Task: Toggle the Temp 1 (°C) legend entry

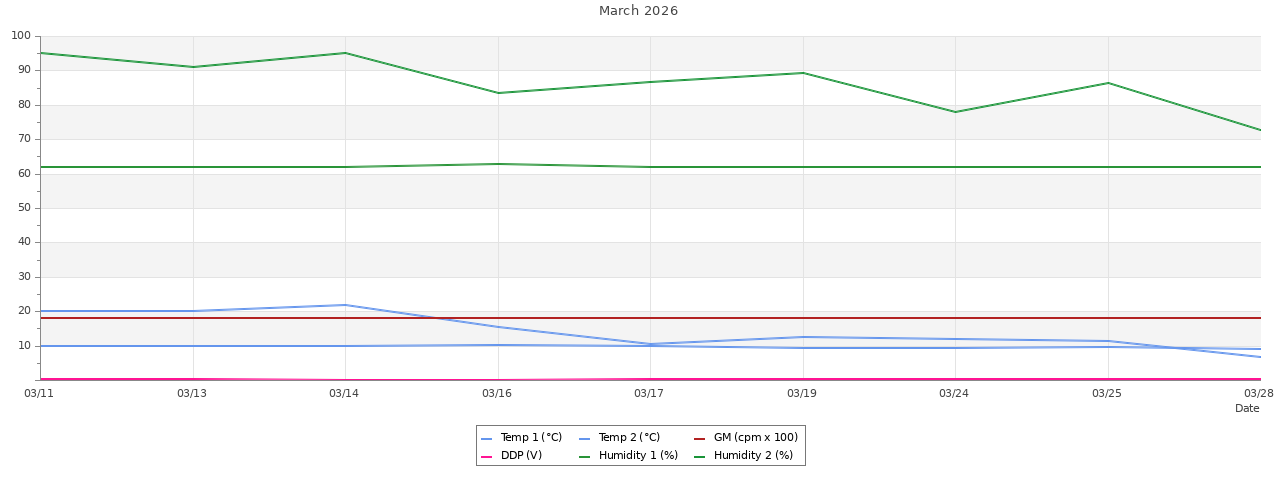Action: pyautogui.click(x=531, y=438)
